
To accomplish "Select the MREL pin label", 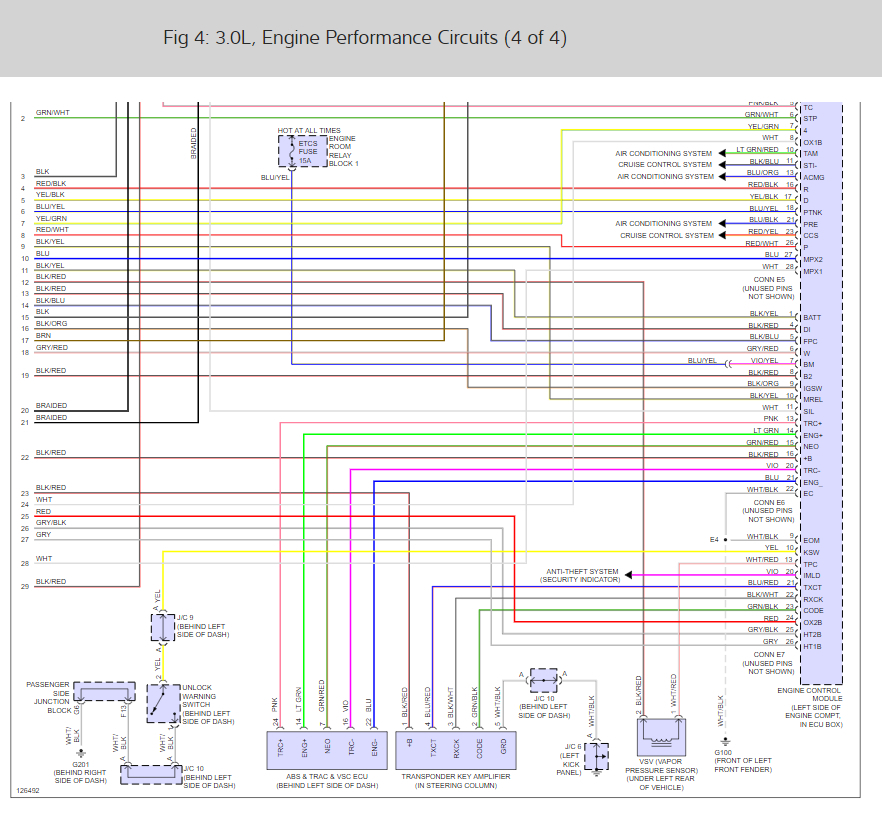I will [813, 400].
